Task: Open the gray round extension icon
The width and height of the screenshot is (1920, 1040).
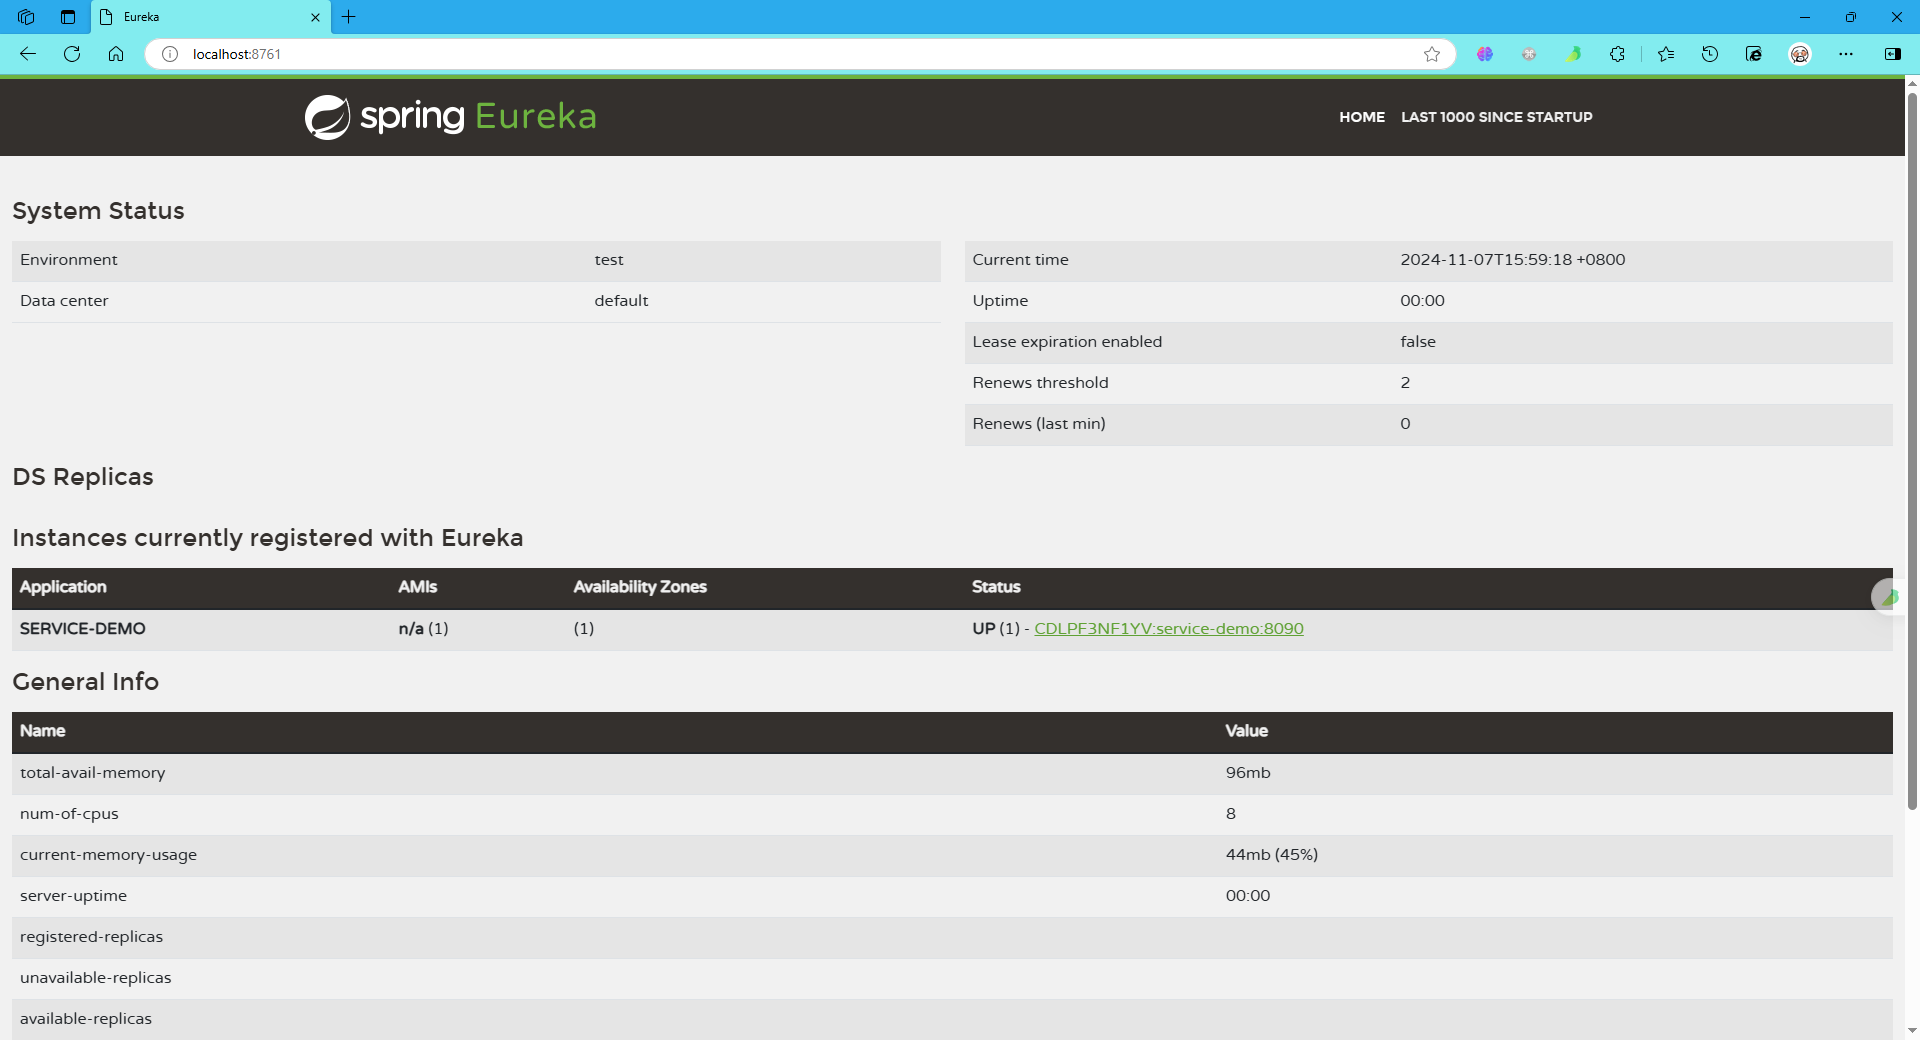Action: 1529,54
